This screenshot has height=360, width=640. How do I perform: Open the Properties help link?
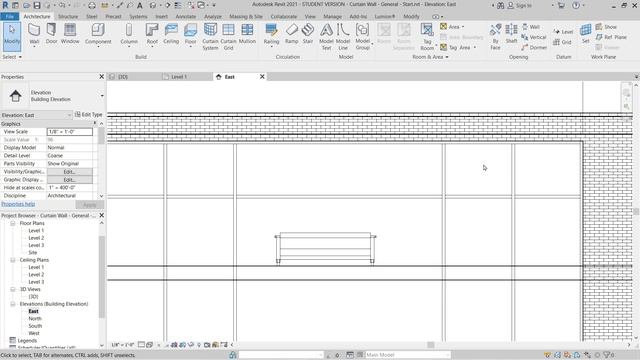pyautogui.click(x=18, y=204)
